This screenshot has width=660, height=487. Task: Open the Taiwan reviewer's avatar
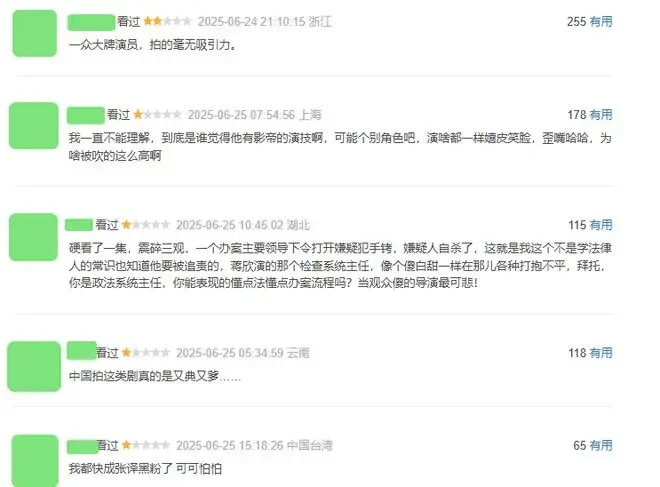click(x=35, y=461)
